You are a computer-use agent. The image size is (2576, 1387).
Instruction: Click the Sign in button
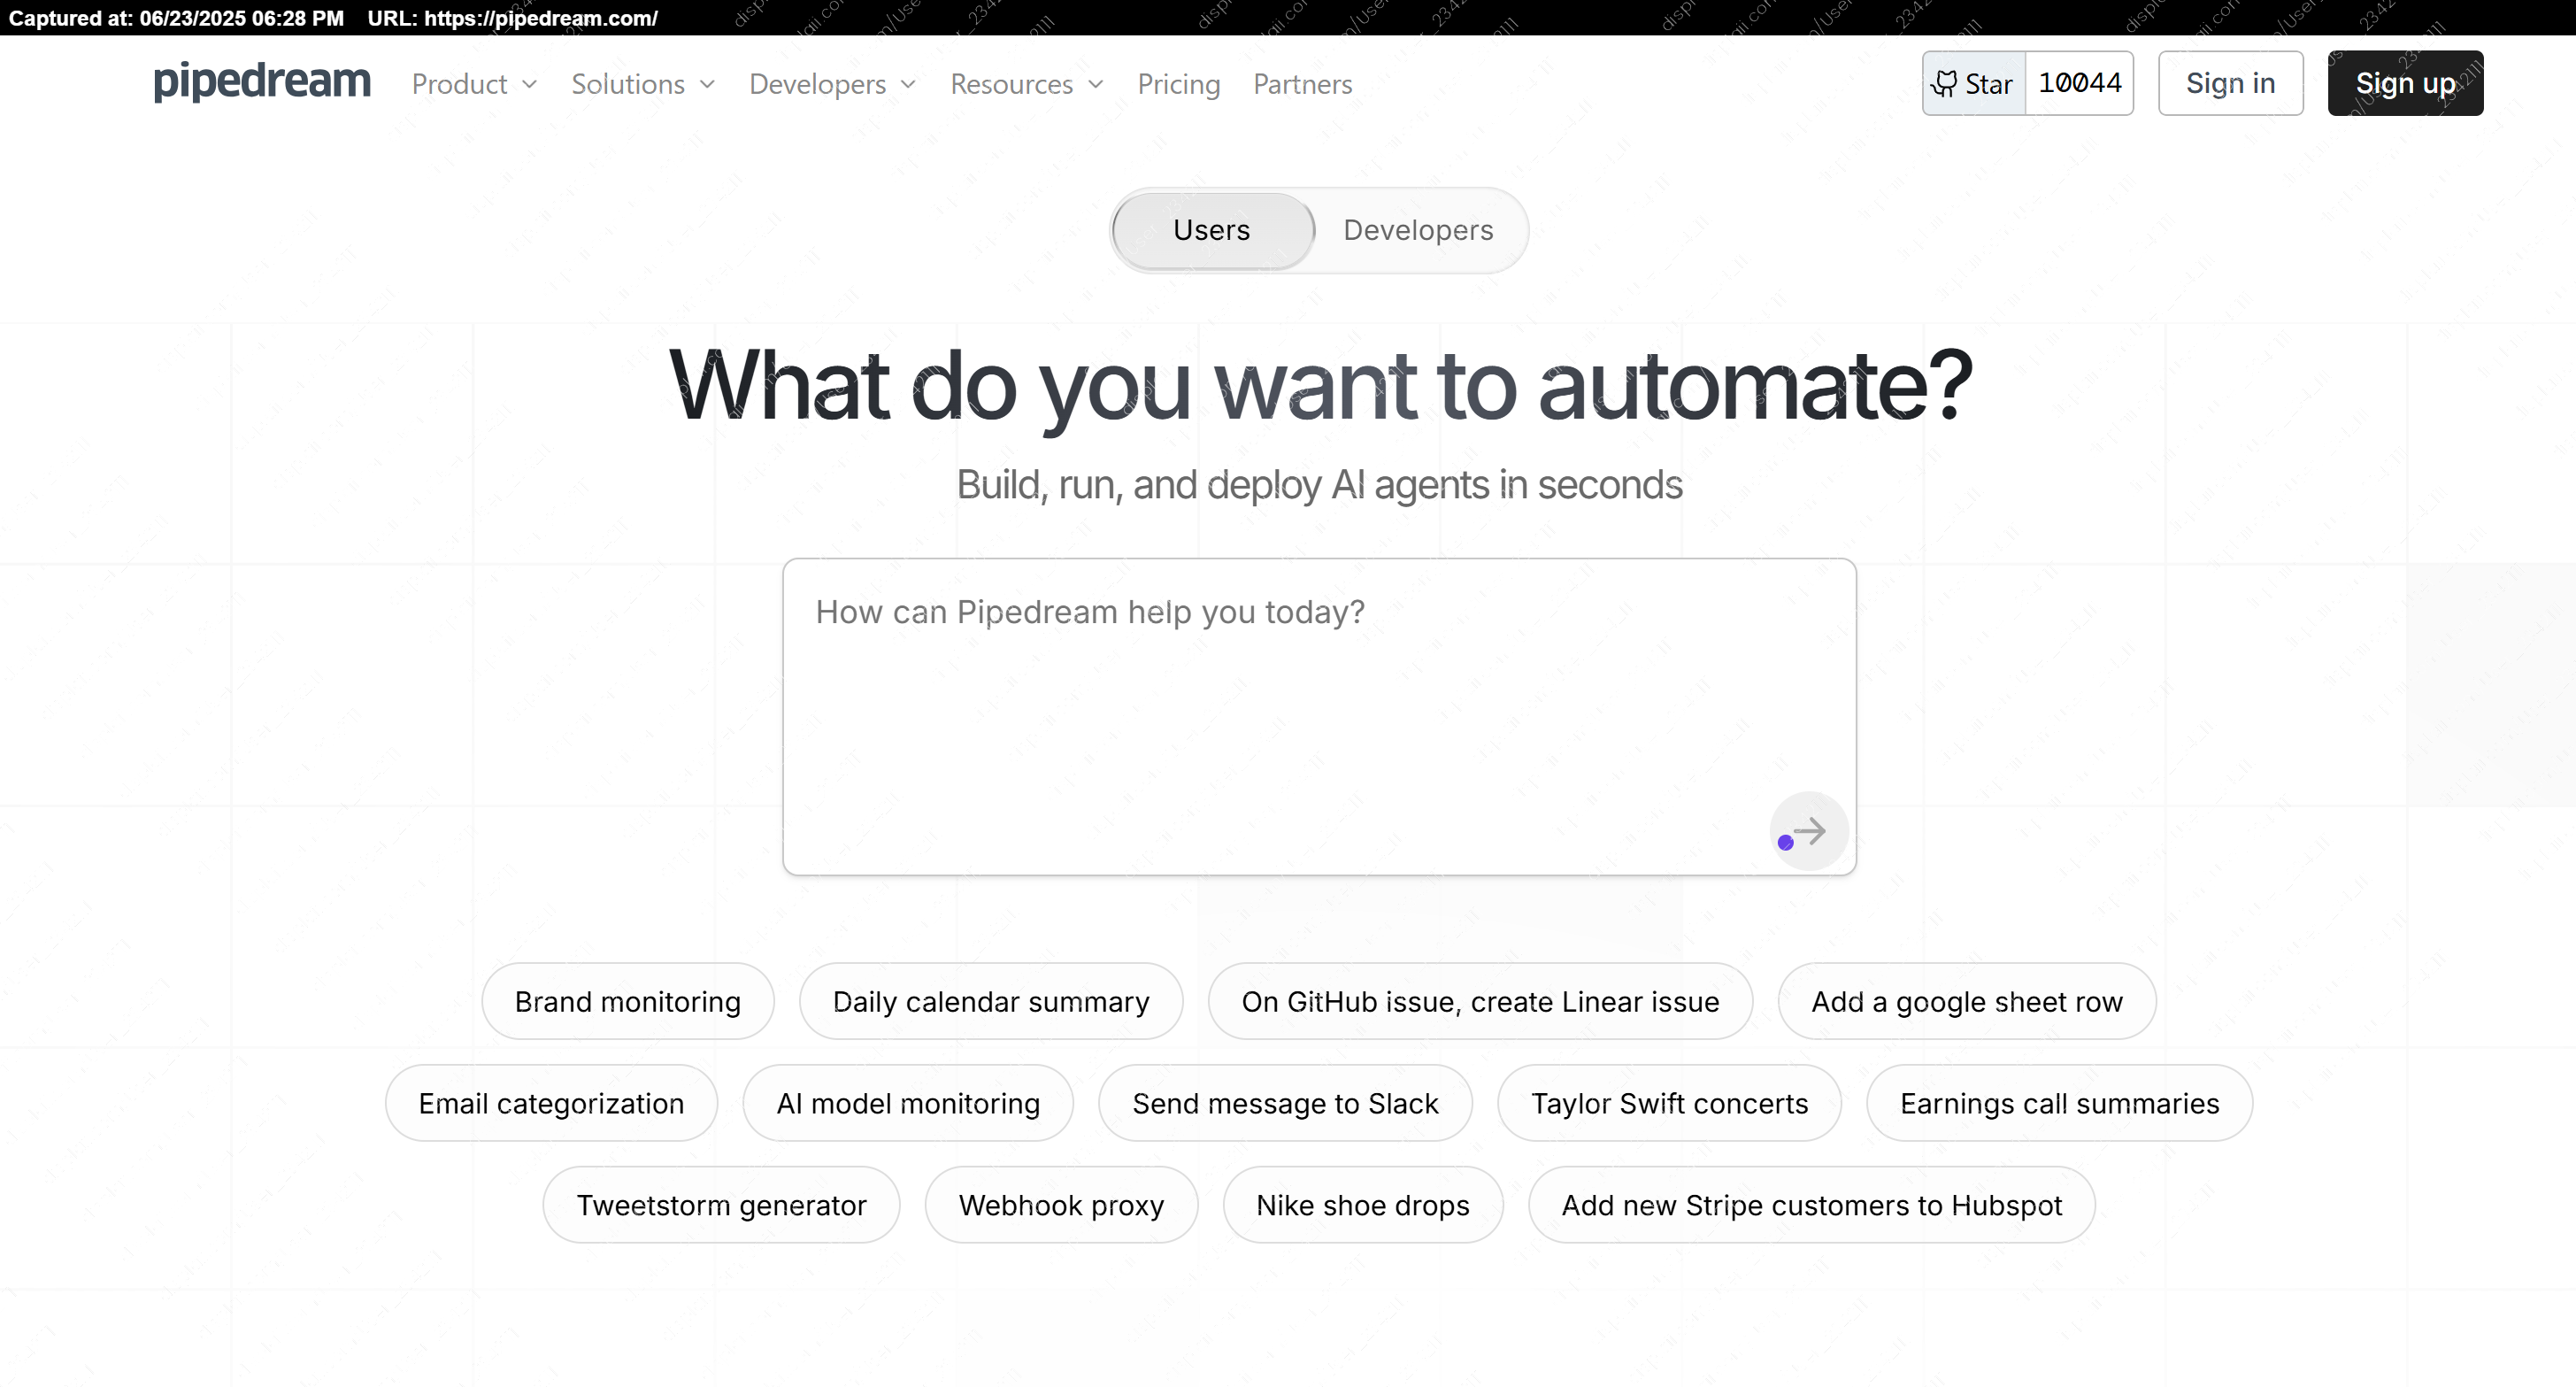coord(2230,83)
